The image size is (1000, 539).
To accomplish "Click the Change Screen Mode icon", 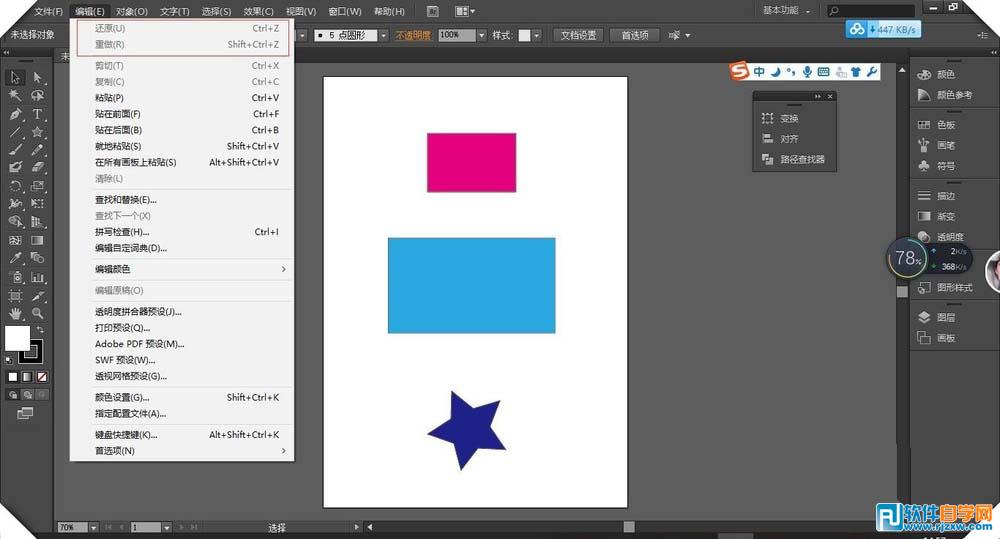I will (x=26, y=413).
